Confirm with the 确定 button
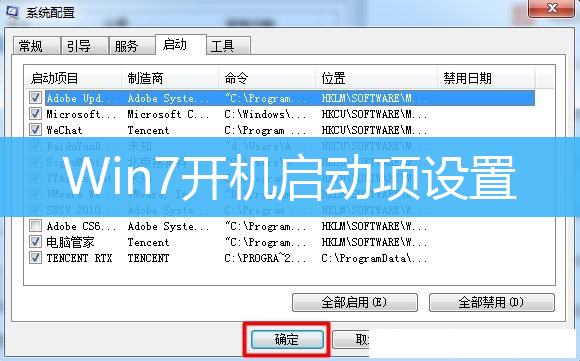580x361 pixels. [287, 340]
